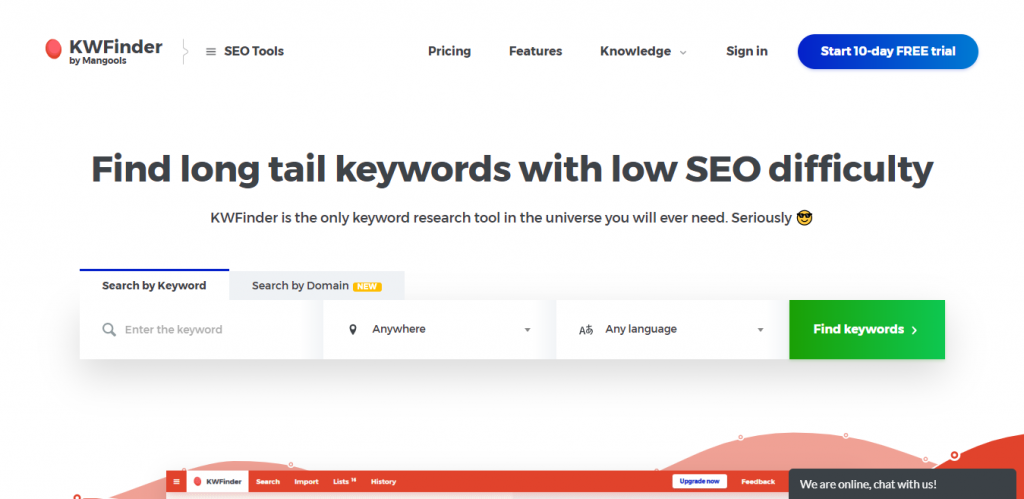Click the green Find keywords button
The image size is (1024, 499).
coord(867,329)
